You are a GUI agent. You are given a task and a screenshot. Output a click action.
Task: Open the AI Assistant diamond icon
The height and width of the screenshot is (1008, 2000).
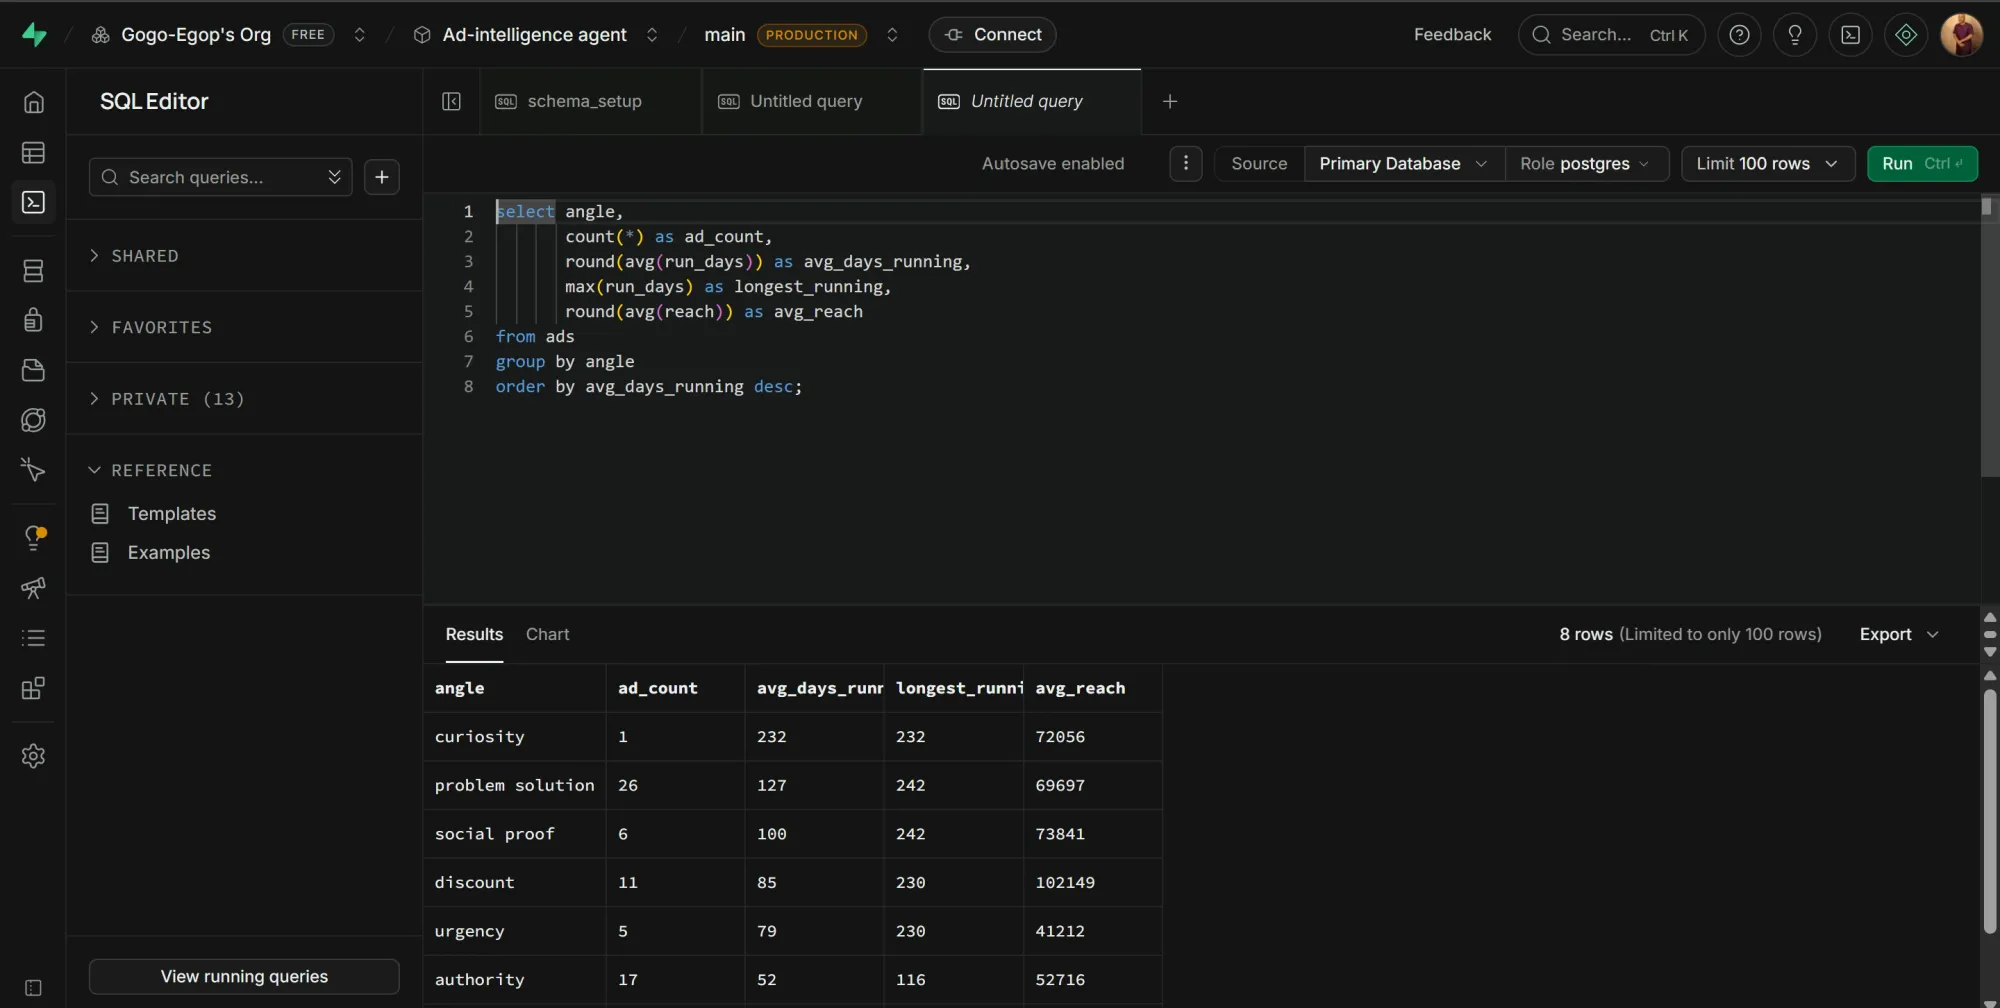(x=1906, y=35)
